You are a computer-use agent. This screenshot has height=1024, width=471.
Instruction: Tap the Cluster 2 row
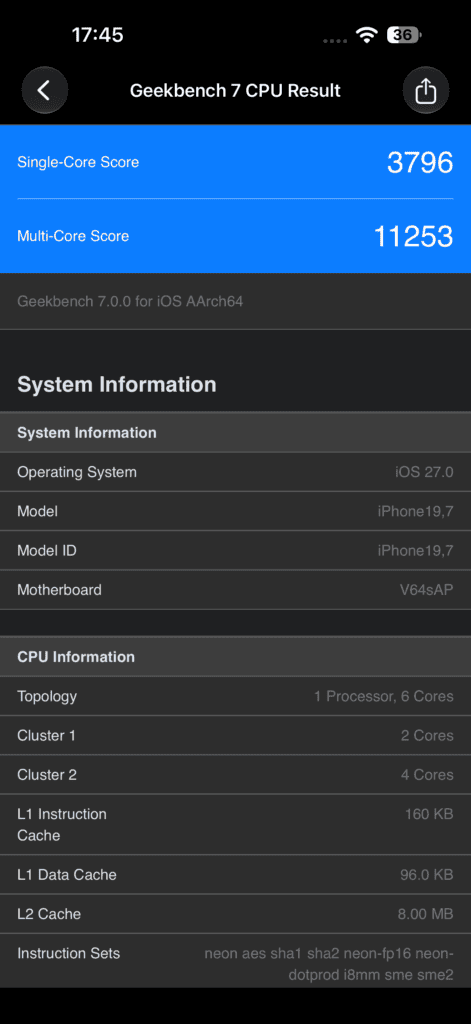235,775
